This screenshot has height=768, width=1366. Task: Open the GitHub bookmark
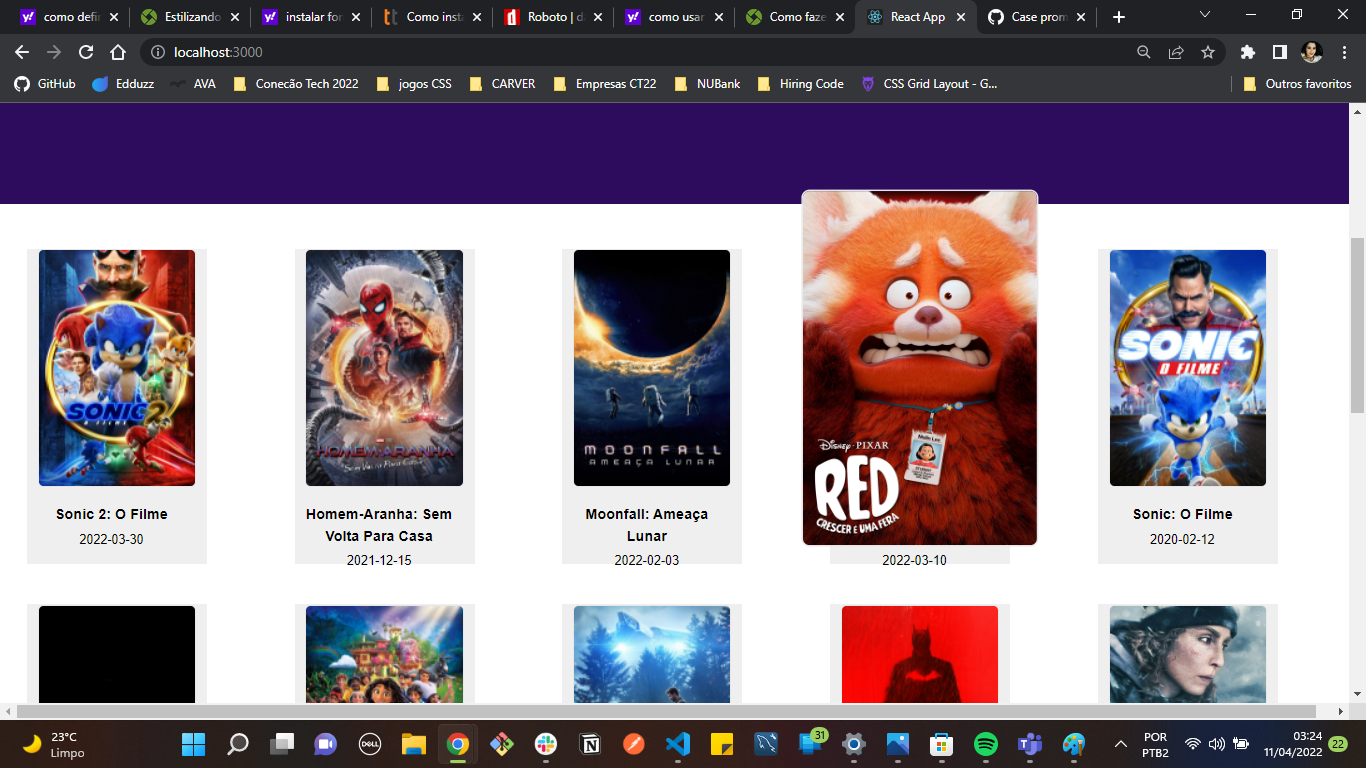point(45,84)
